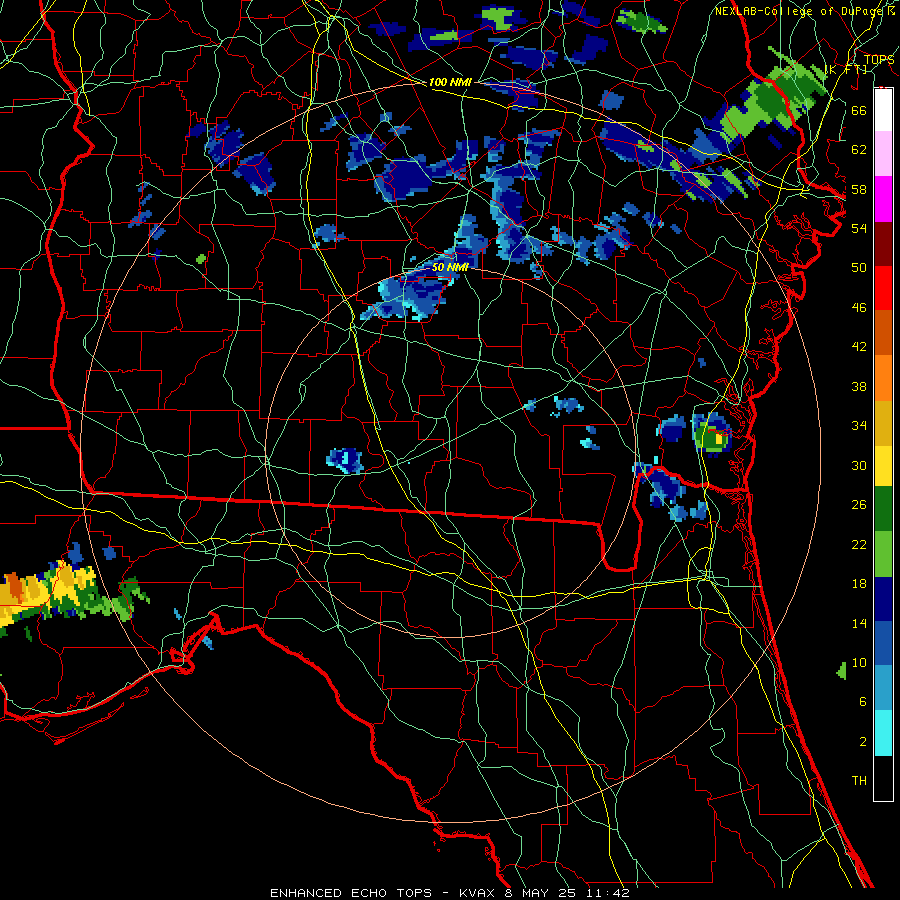The image size is (900, 900).
Task: Click the "66" legend value
Action: click(859, 110)
